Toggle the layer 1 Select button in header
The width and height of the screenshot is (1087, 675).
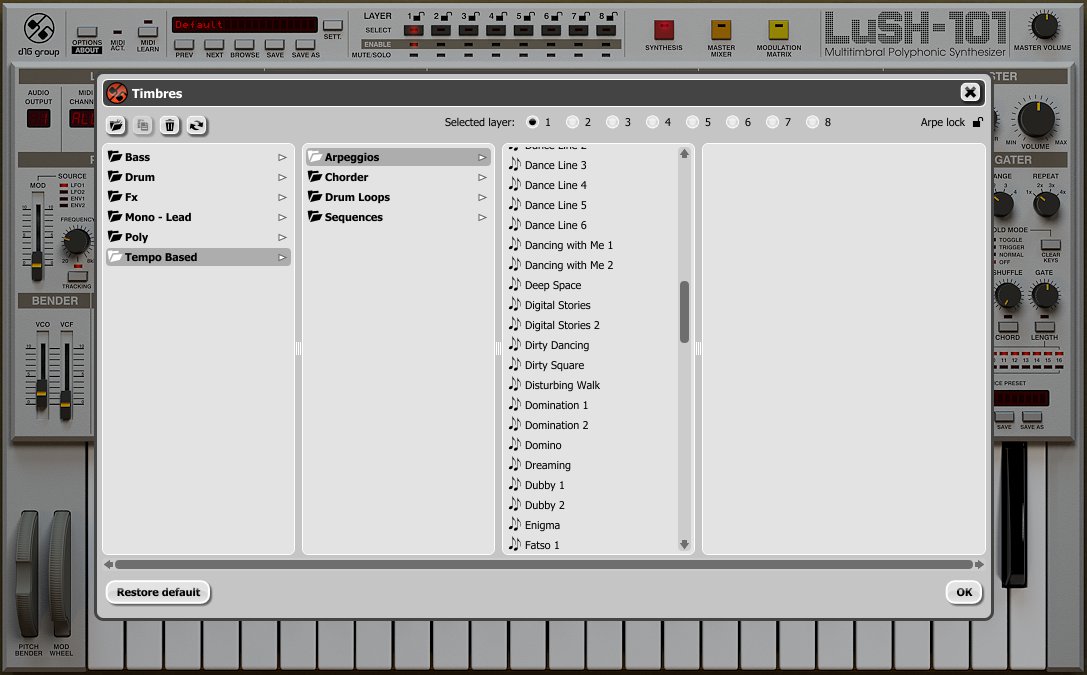click(x=414, y=30)
